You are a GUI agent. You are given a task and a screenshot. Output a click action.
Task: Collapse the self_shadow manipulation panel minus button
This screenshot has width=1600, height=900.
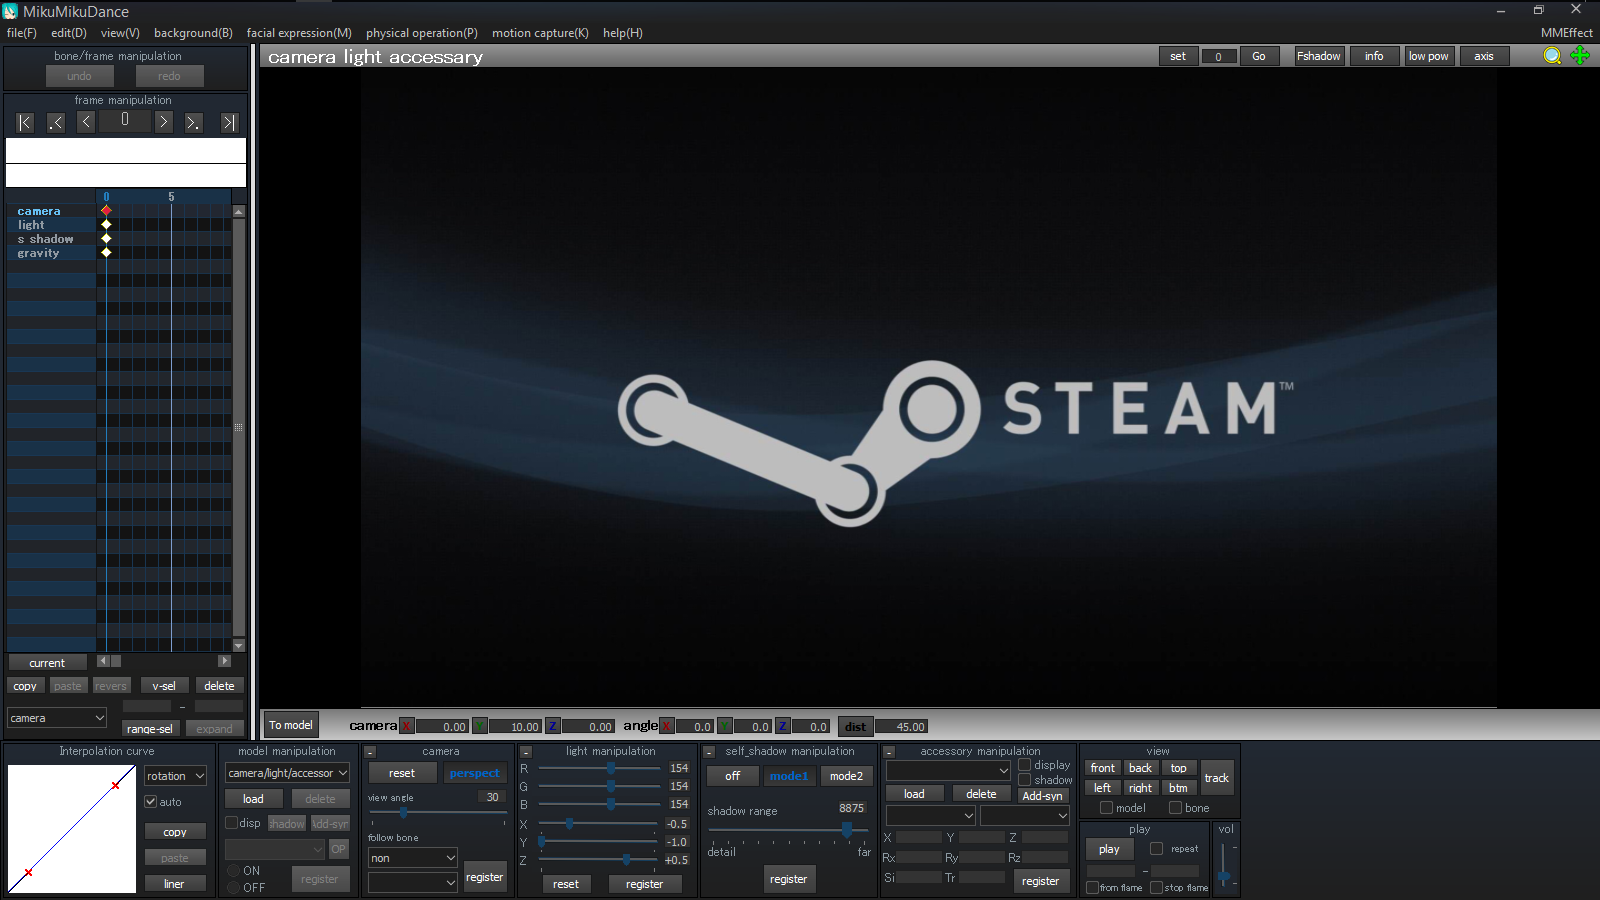click(709, 752)
